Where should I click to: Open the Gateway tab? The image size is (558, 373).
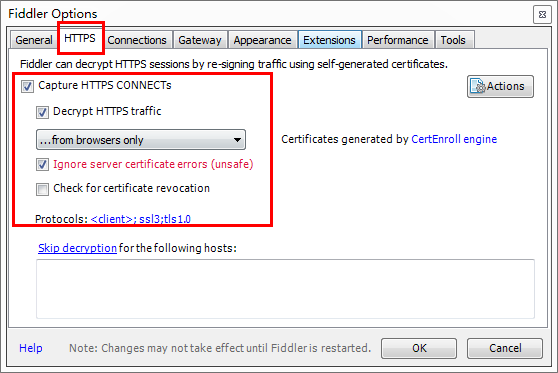200,40
